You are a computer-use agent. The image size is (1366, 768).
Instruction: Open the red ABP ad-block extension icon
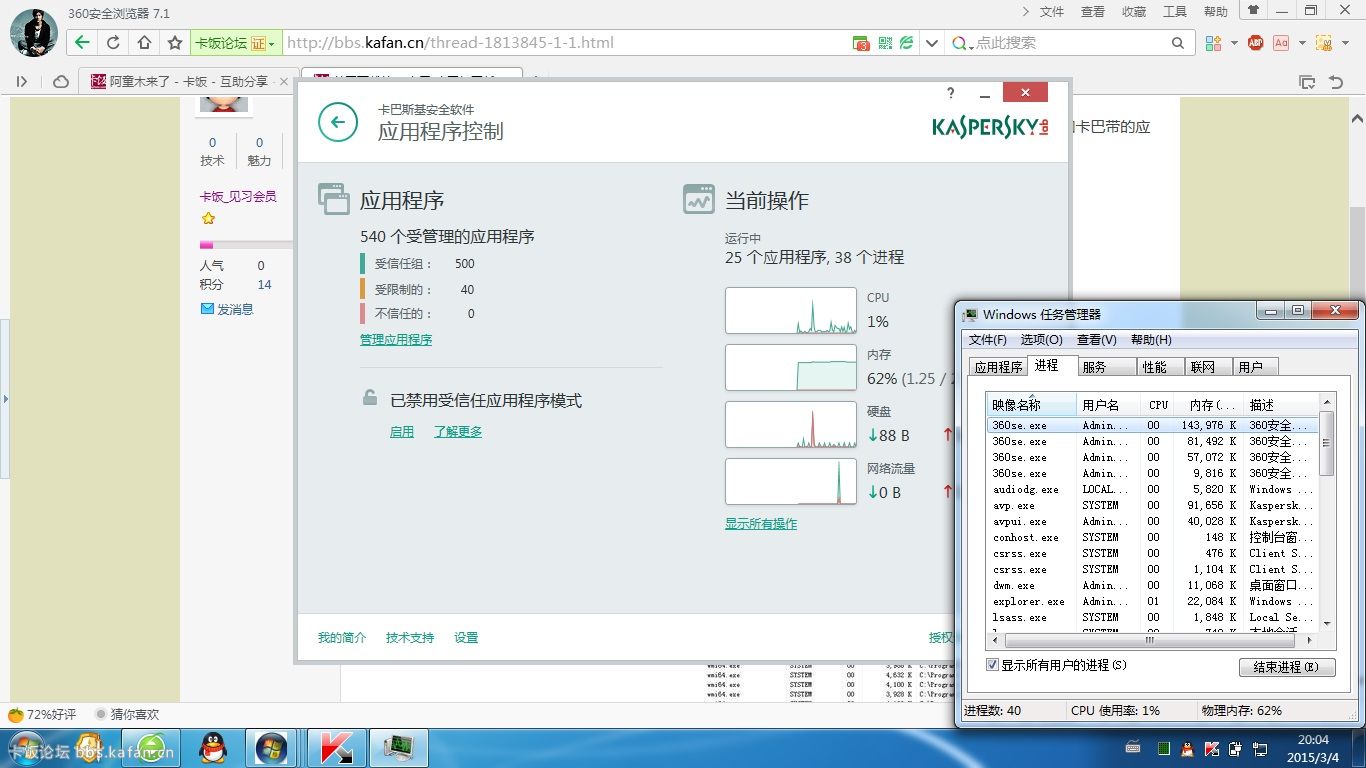point(1255,43)
